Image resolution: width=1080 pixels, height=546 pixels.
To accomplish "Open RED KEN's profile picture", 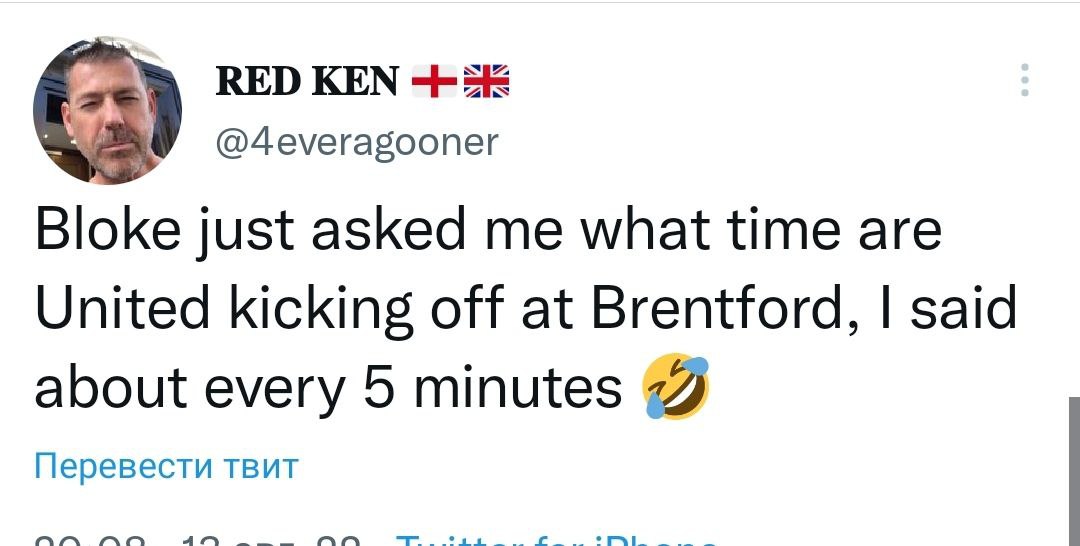I will pos(108,110).
